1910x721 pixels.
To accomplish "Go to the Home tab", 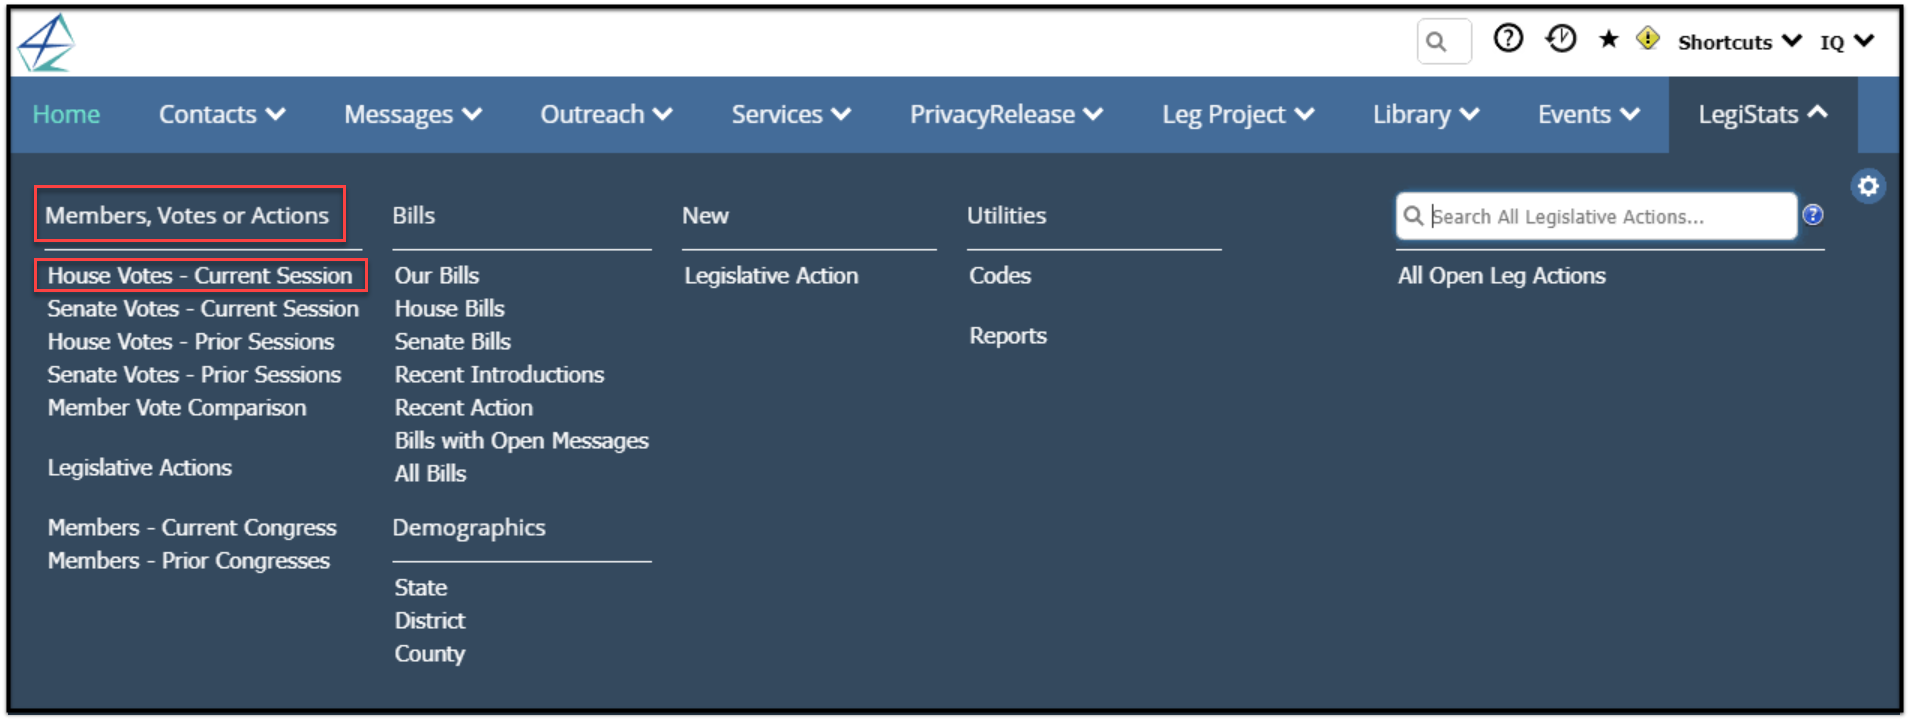I will (x=66, y=115).
